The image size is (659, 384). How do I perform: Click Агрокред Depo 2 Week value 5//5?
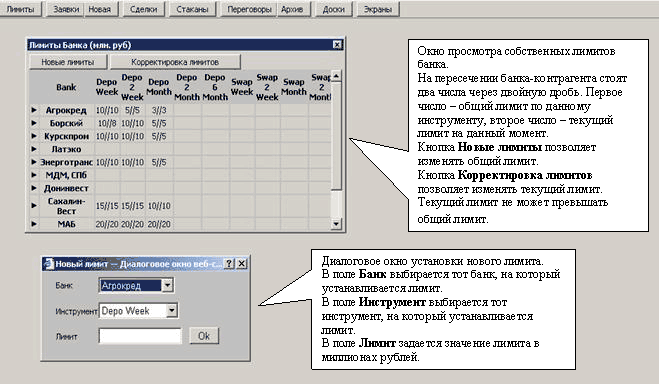tap(132, 110)
